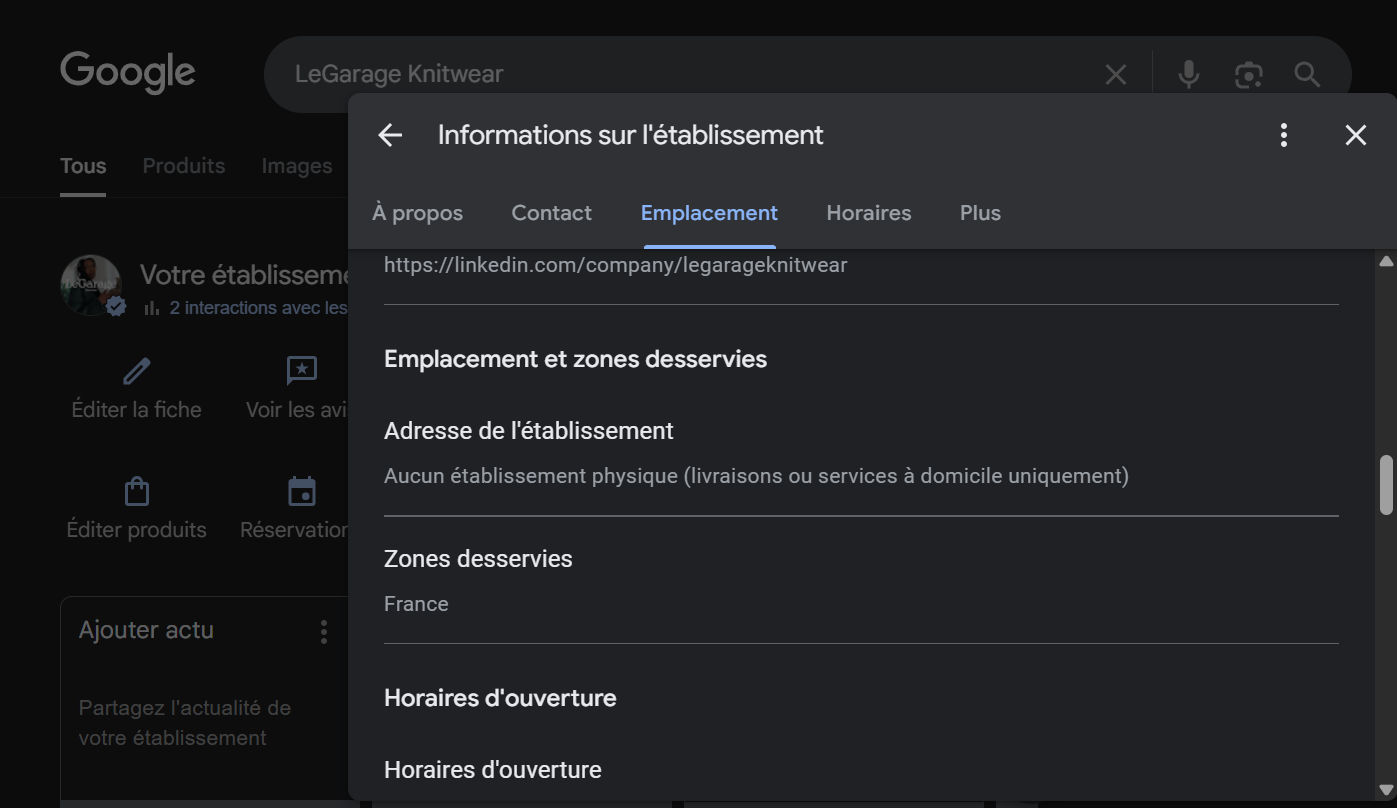The width and height of the screenshot is (1397, 808).
Task: Open search by image camera icon
Action: (x=1248, y=75)
